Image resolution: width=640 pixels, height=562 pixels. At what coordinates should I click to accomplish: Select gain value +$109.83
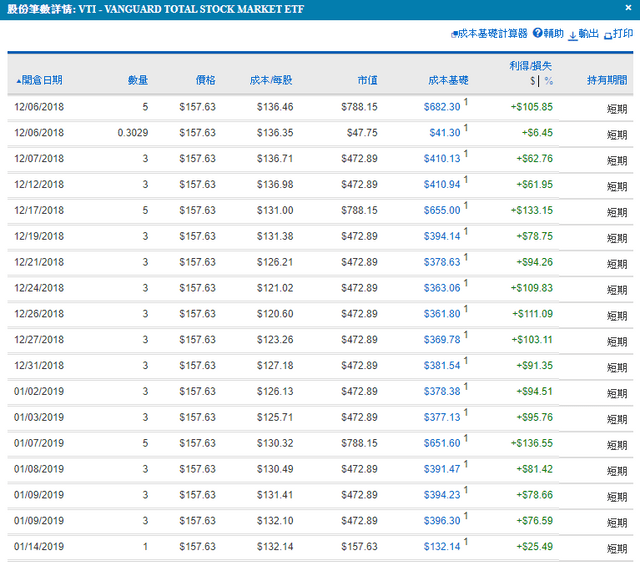[x=531, y=288]
